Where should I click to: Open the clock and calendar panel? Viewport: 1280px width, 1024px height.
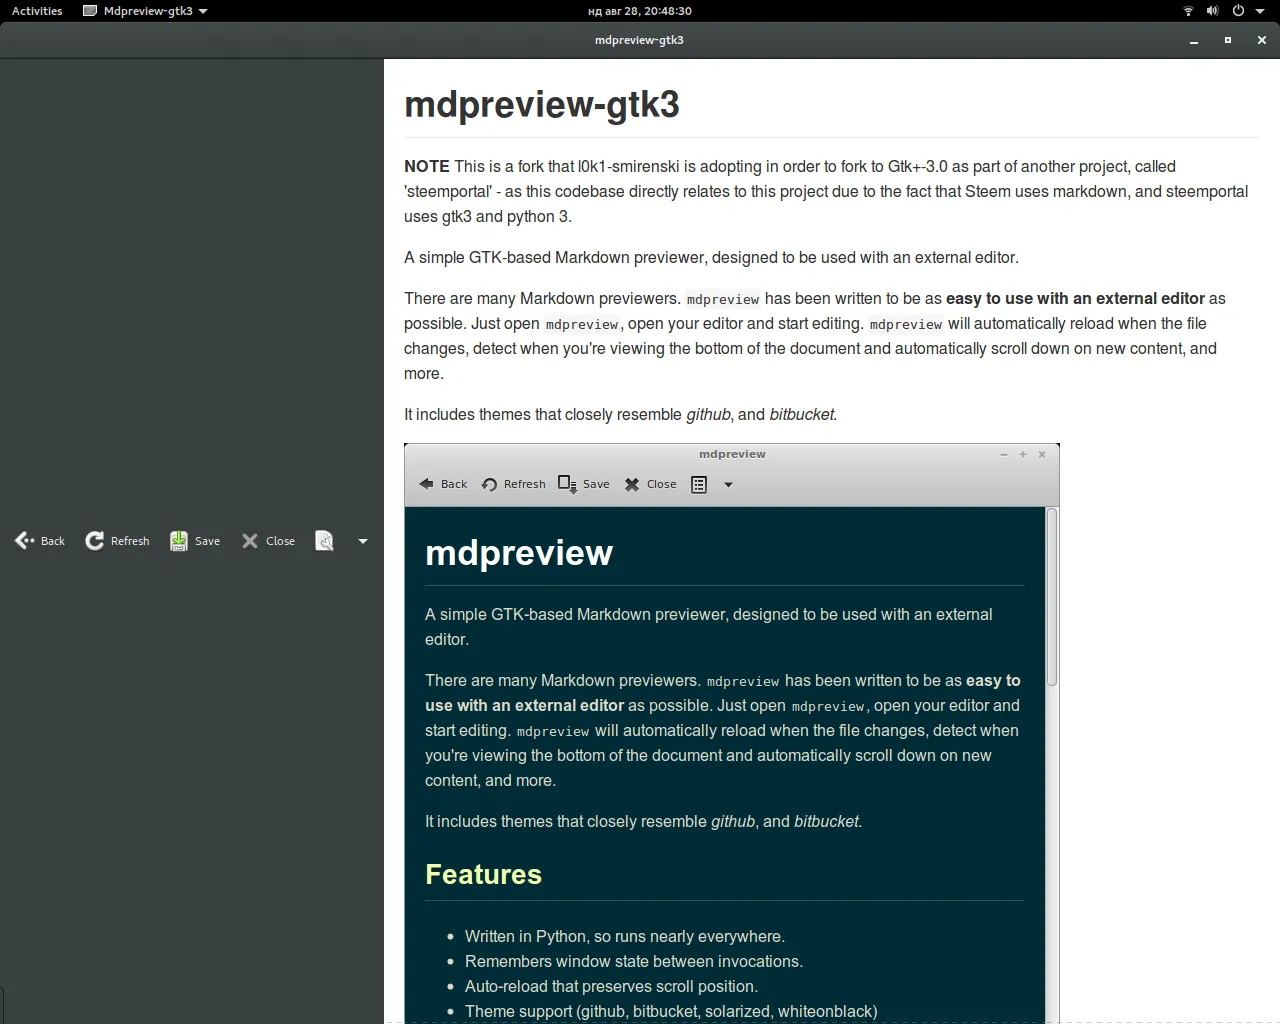640,11
